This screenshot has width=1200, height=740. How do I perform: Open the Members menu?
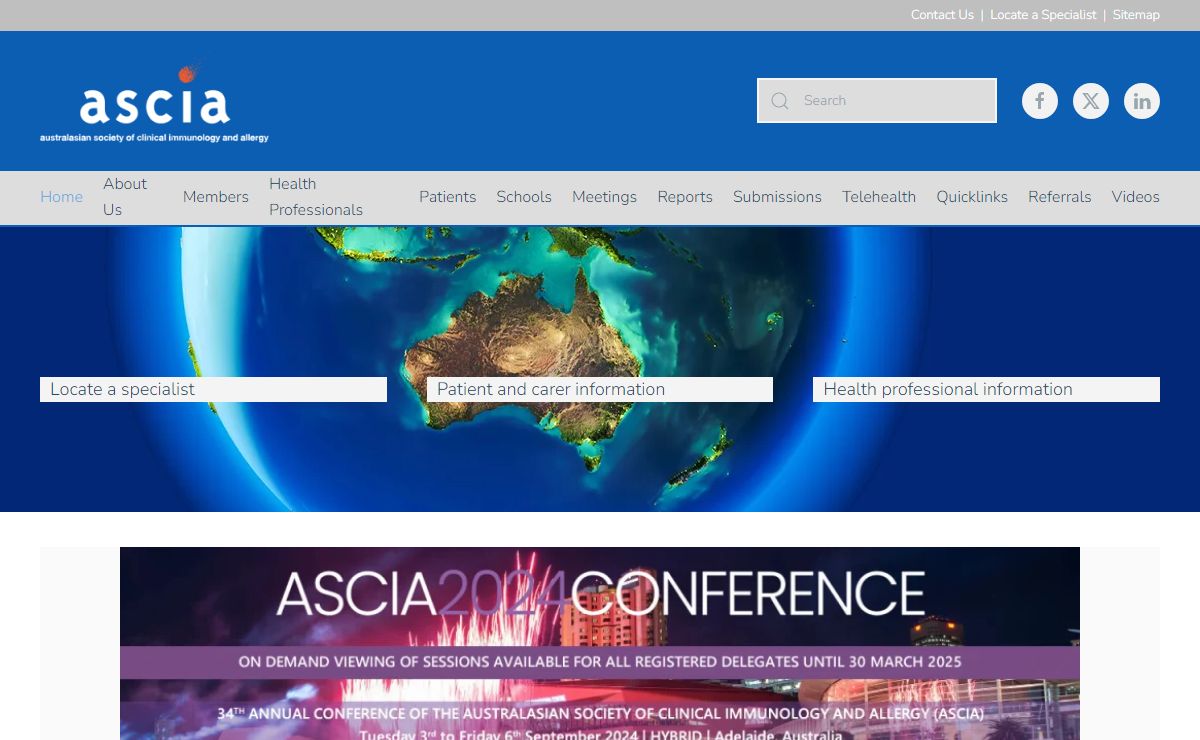[x=215, y=197]
